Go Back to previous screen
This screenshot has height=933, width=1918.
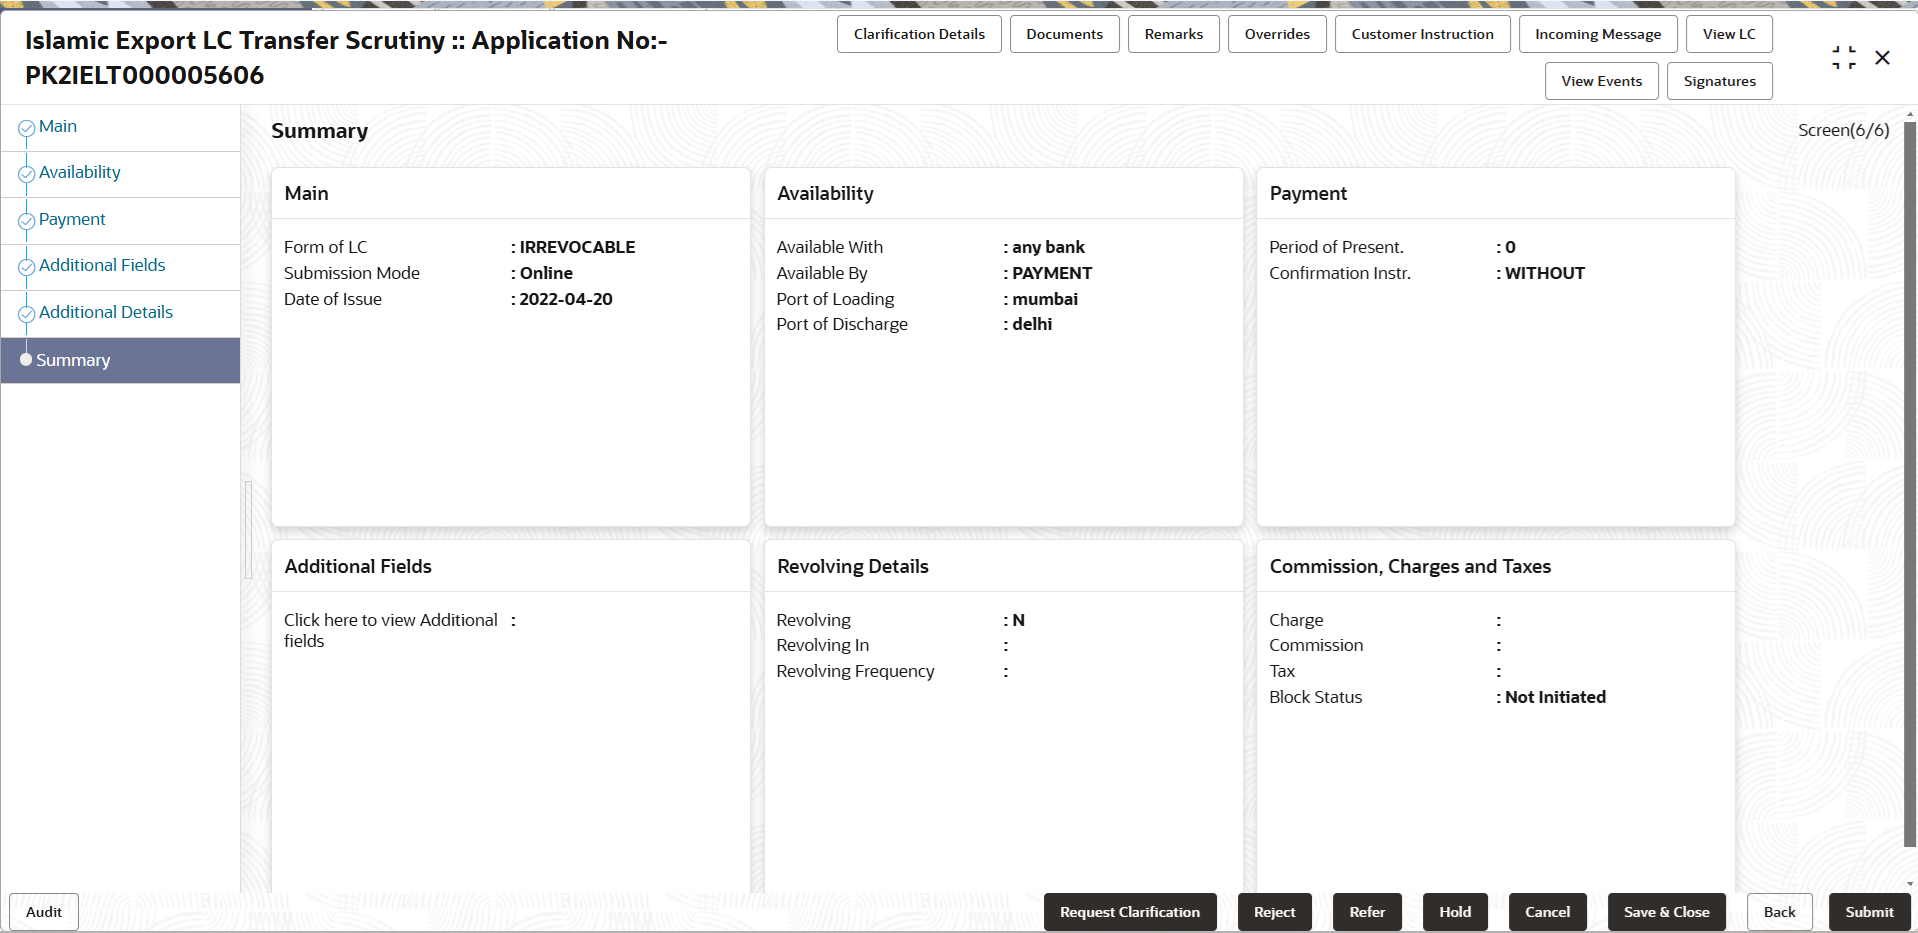(x=1779, y=912)
